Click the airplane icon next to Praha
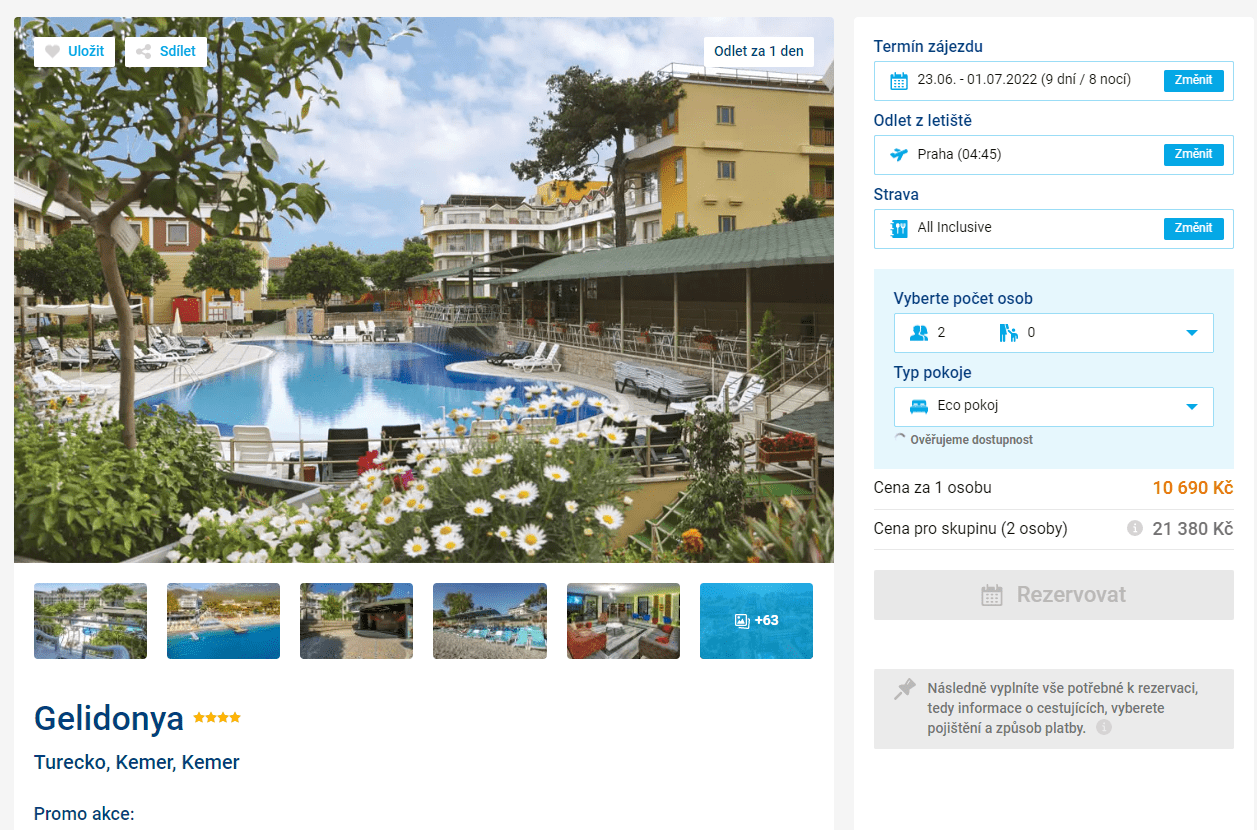The width and height of the screenshot is (1257, 830). [x=898, y=154]
